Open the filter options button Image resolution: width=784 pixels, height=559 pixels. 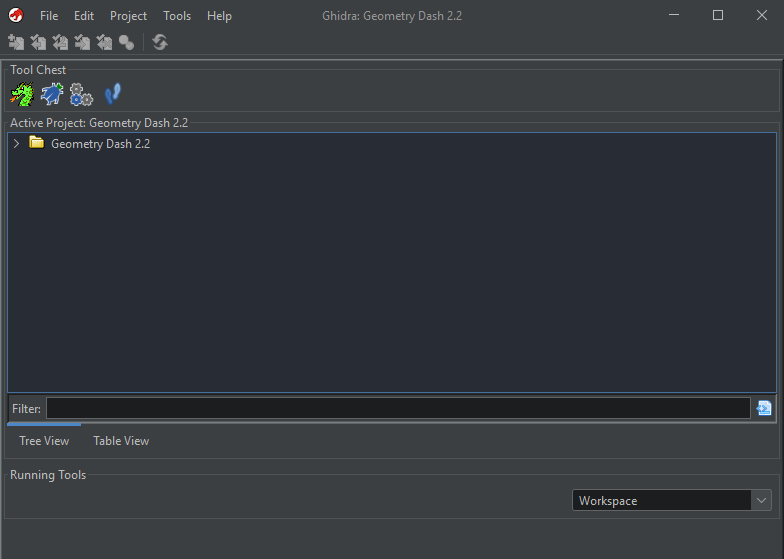click(x=764, y=408)
